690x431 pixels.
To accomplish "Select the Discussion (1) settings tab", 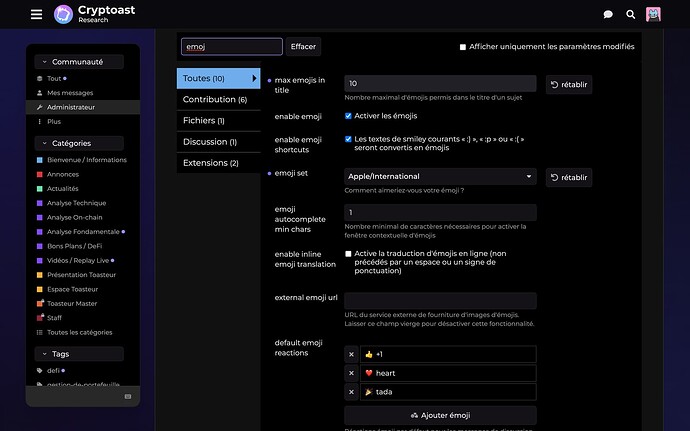I will (219, 142).
